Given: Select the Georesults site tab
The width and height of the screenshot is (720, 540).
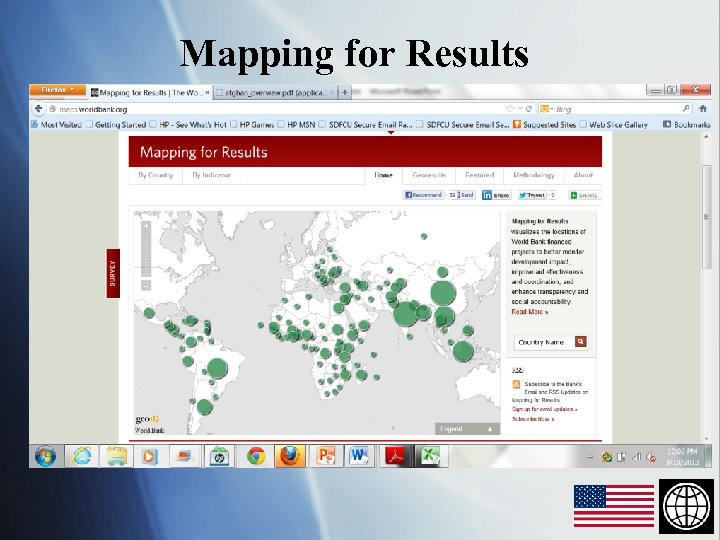Looking at the screenshot, I should click(x=429, y=175).
